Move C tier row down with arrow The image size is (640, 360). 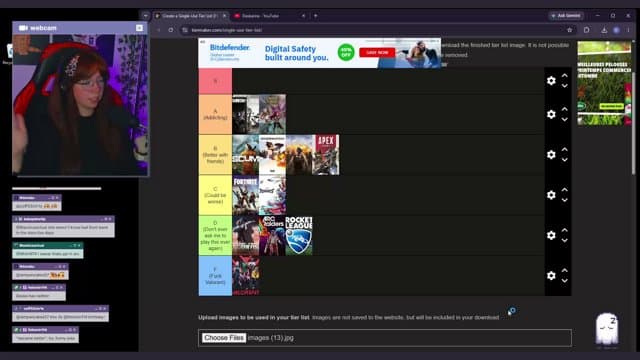pyautogui.click(x=564, y=200)
